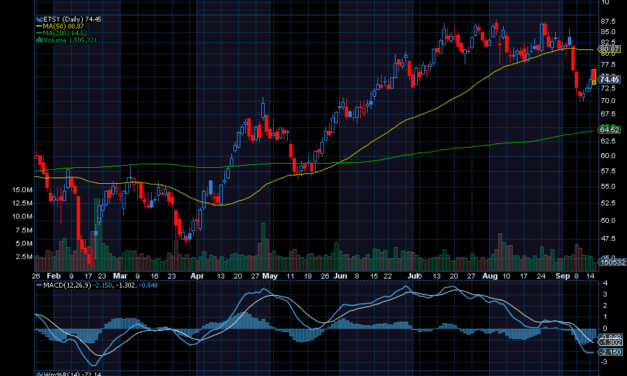Click the Apr label on date axis

click(197, 276)
